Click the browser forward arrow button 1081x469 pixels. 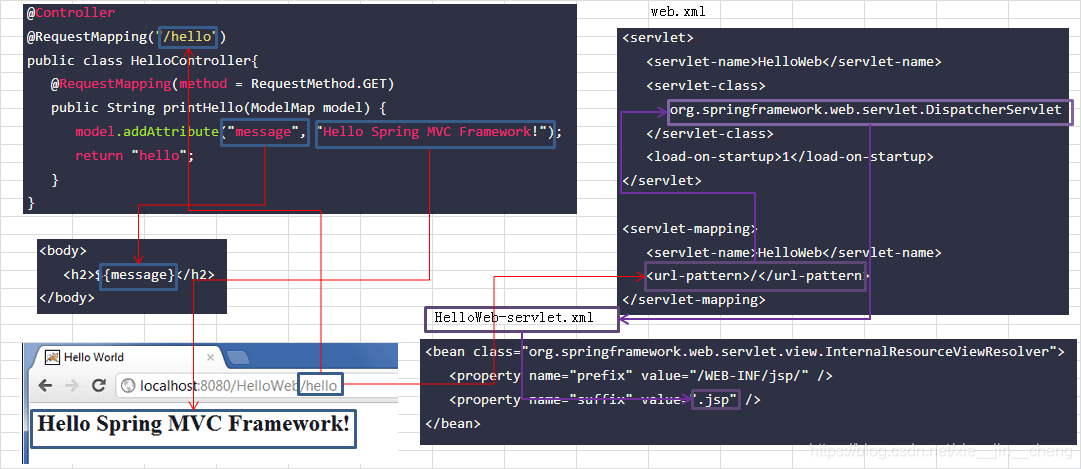(x=72, y=386)
